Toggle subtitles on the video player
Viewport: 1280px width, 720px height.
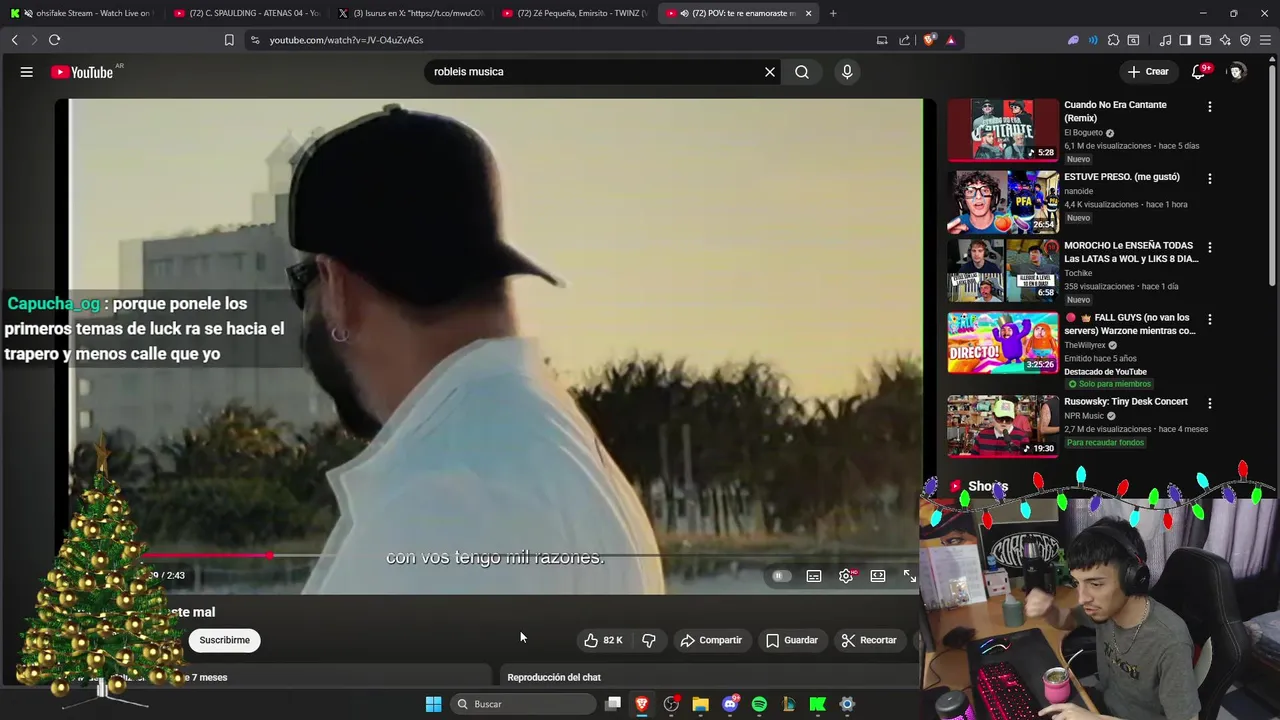point(814,576)
